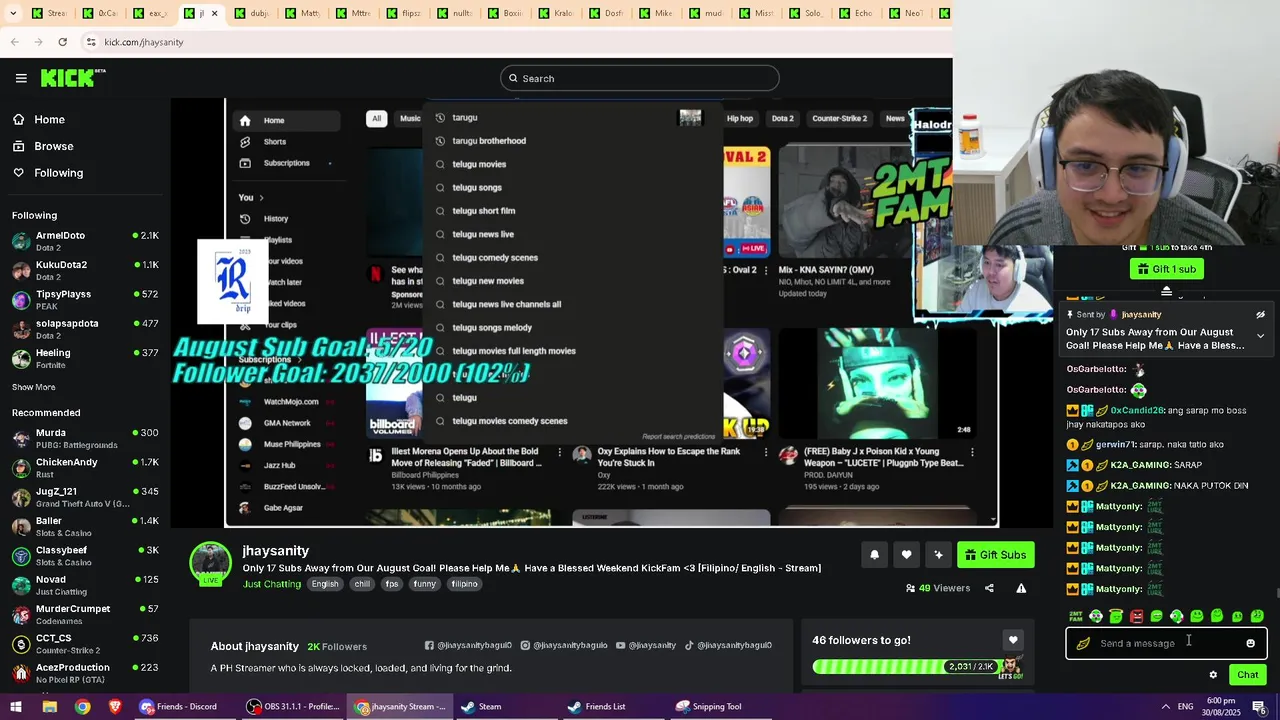The image size is (1280, 720).
Task: Hide the pinned chat message
Action: coord(1260,314)
